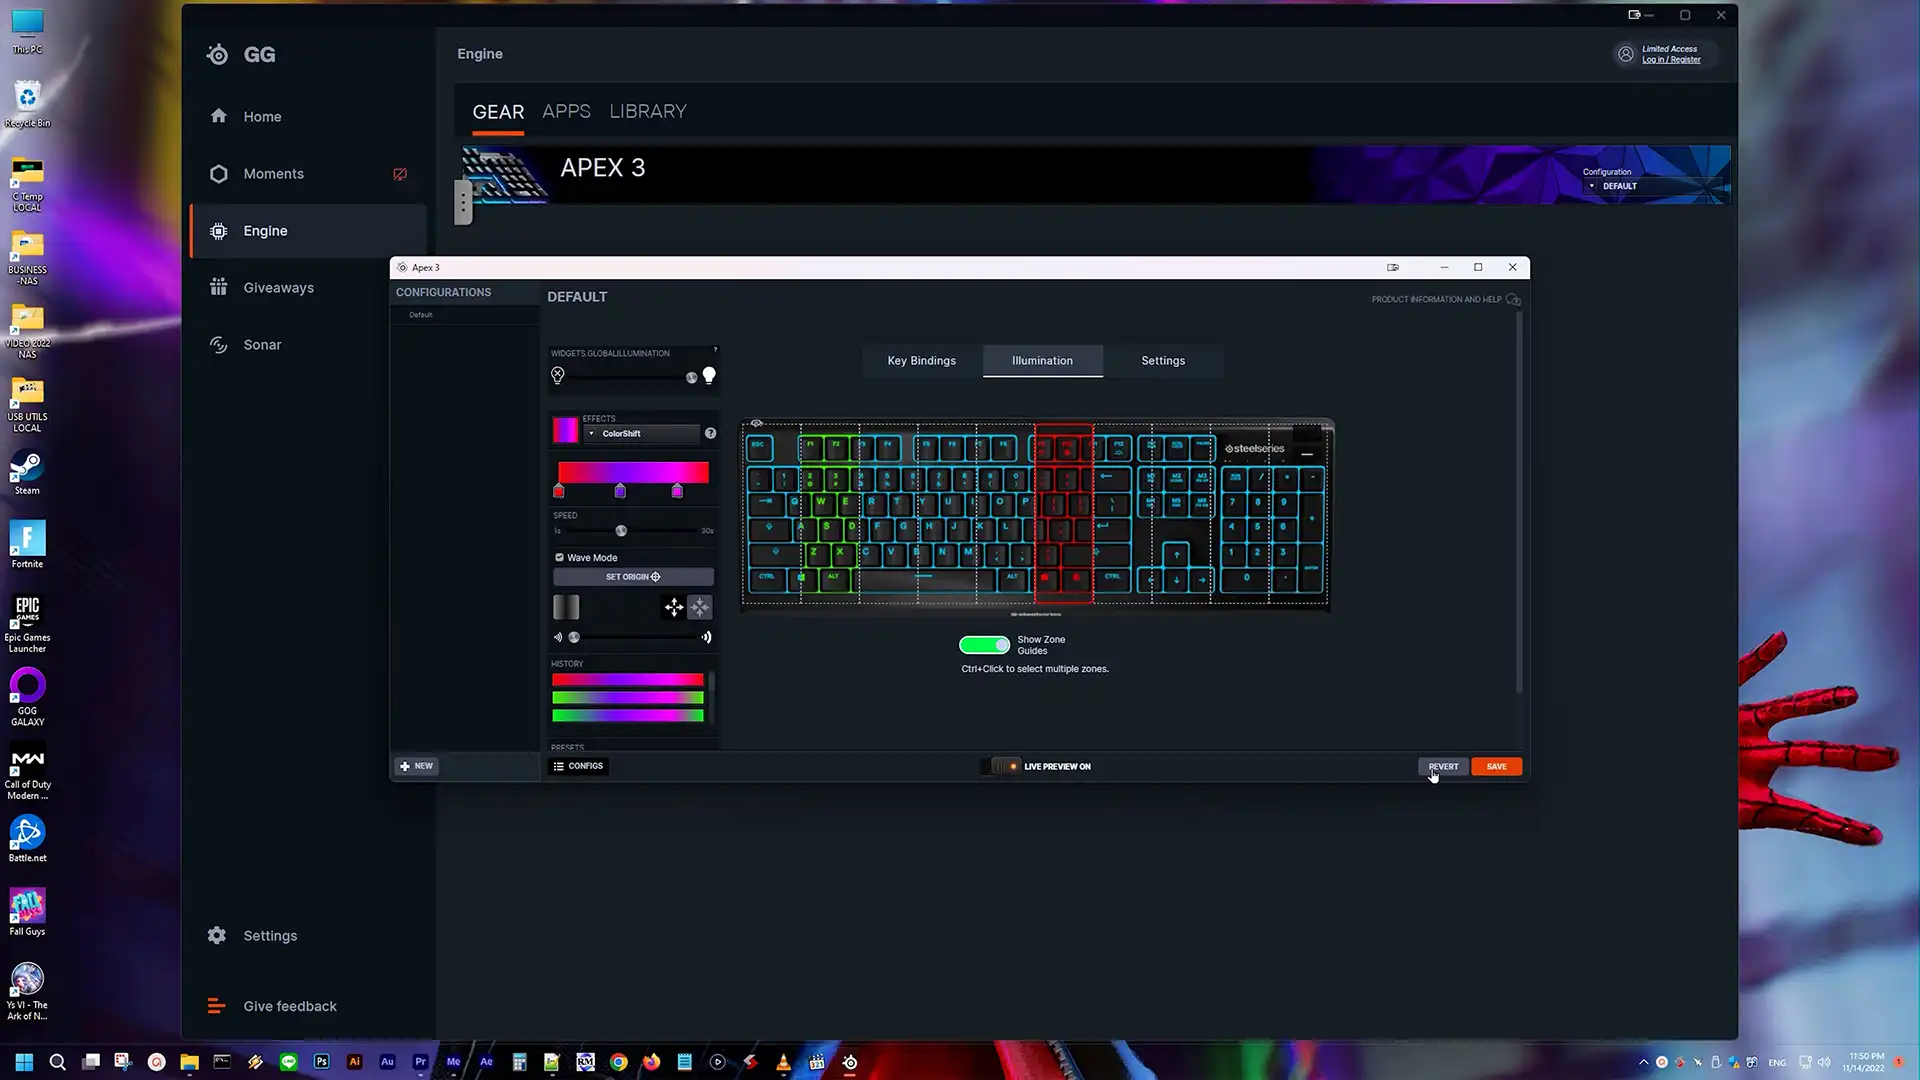This screenshot has width=1920, height=1080.
Task: Switch to the LIBRARY tab
Action: coord(648,112)
